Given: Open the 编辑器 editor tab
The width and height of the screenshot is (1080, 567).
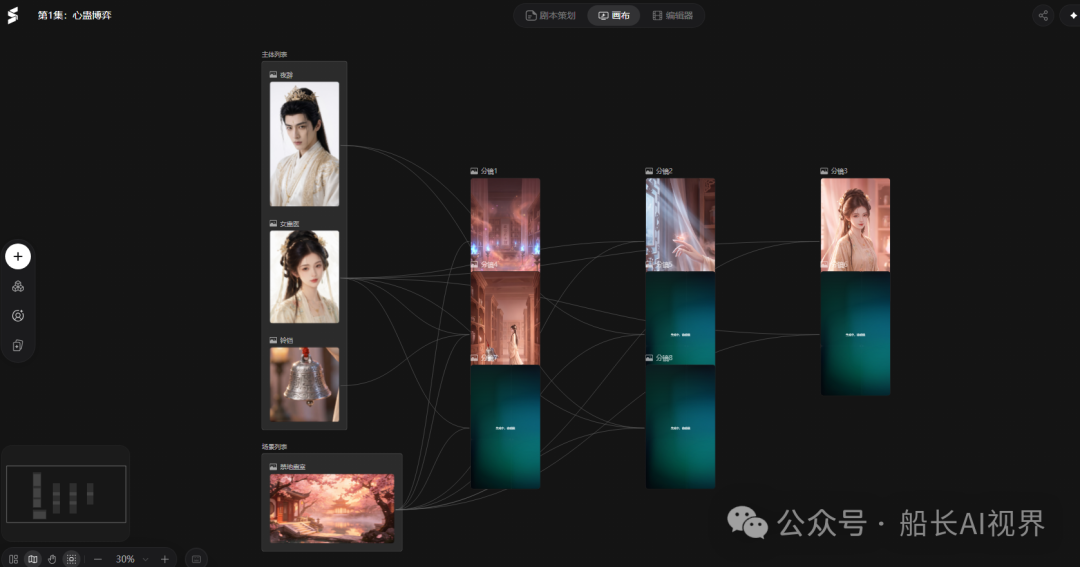Looking at the screenshot, I should [673, 15].
